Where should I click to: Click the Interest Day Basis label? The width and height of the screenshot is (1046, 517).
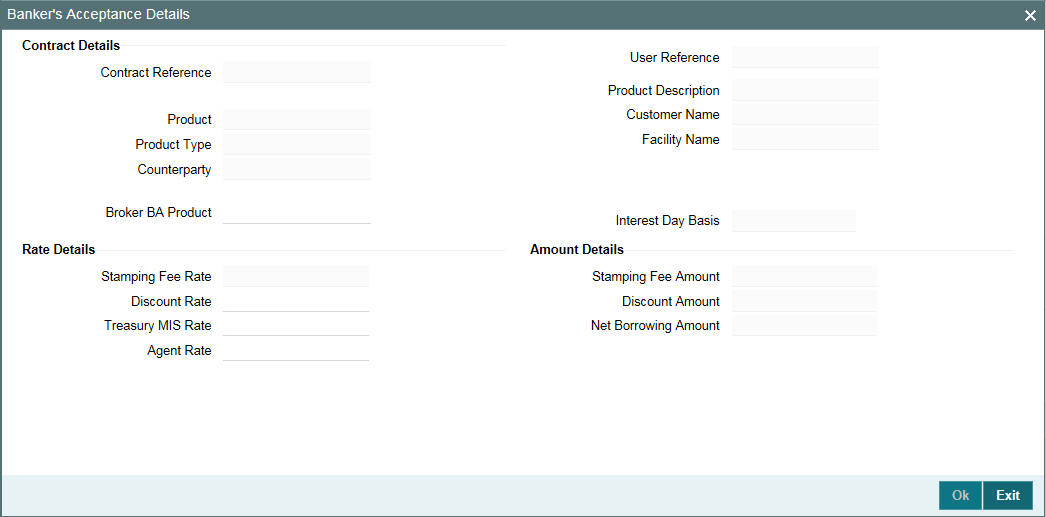click(668, 221)
